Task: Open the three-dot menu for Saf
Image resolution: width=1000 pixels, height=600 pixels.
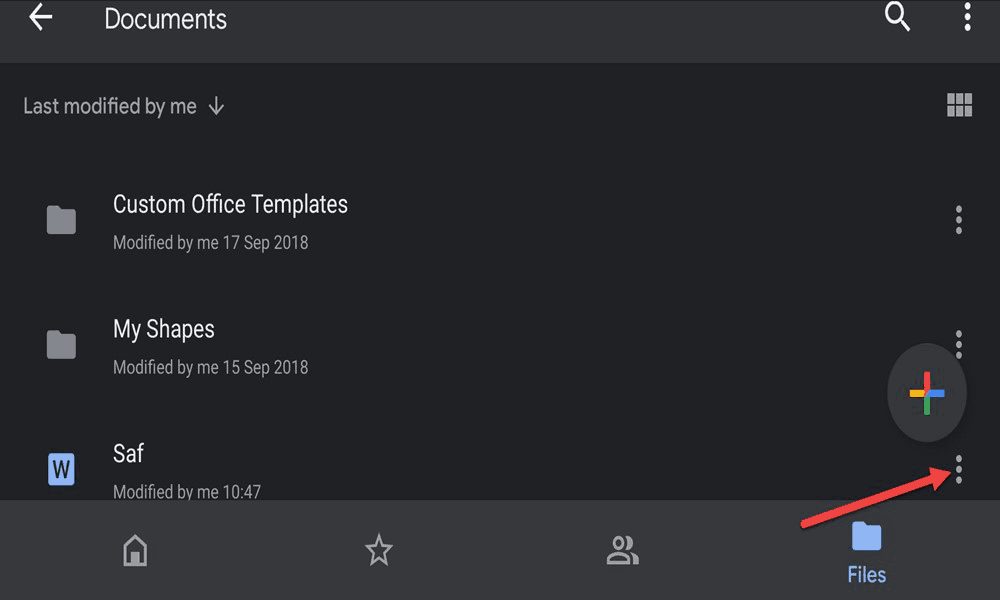Action: point(959,469)
